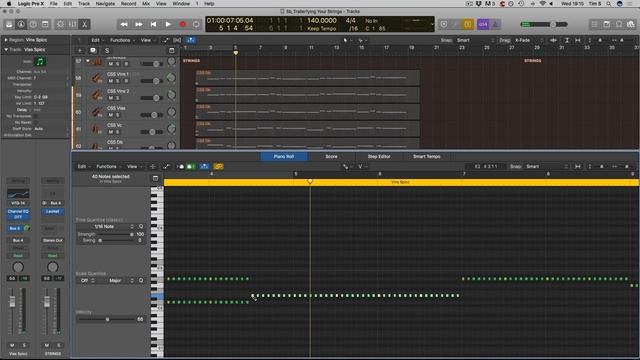Click the Bus 6 send slot
The height and width of the screenshot is (360, 640).
15,228
